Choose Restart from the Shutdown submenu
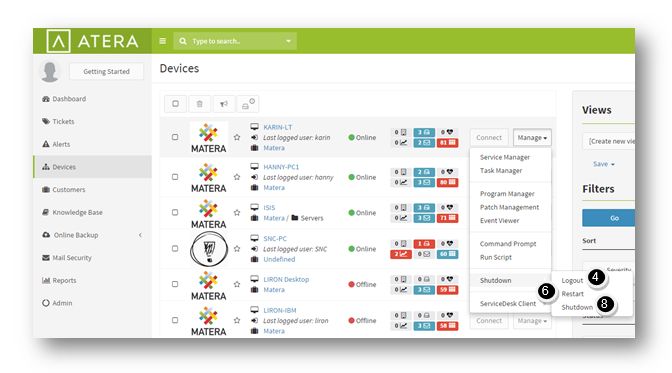This screenshot has height=373, width=672. point(573,294)
